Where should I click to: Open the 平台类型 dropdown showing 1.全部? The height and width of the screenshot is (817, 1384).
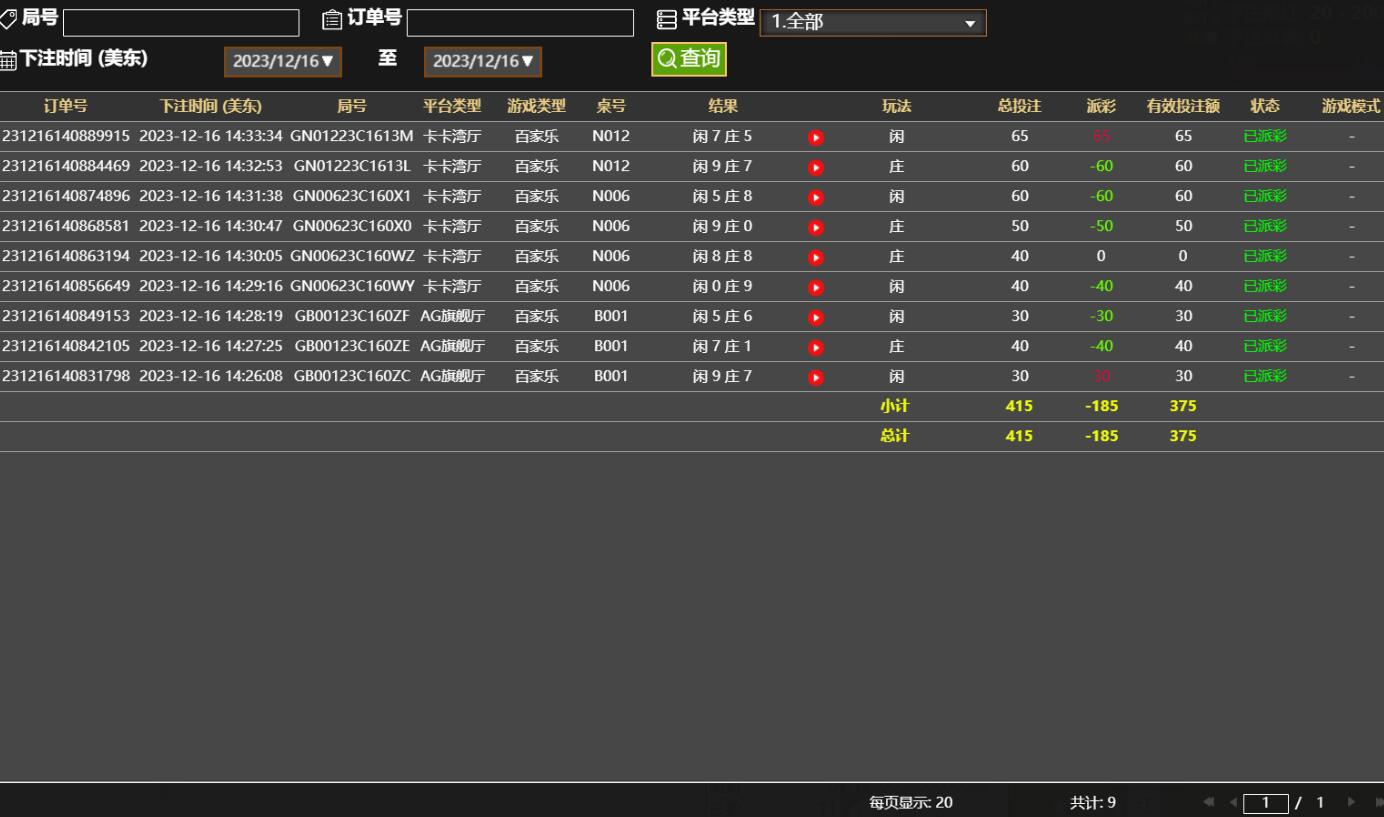point(872,23)
